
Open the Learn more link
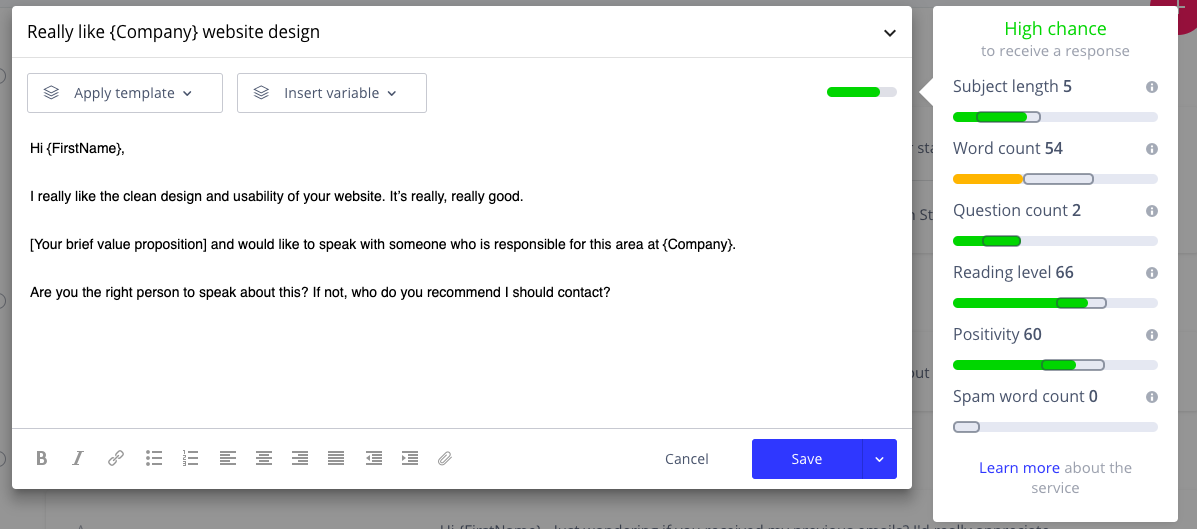[x=1019, y=468]
